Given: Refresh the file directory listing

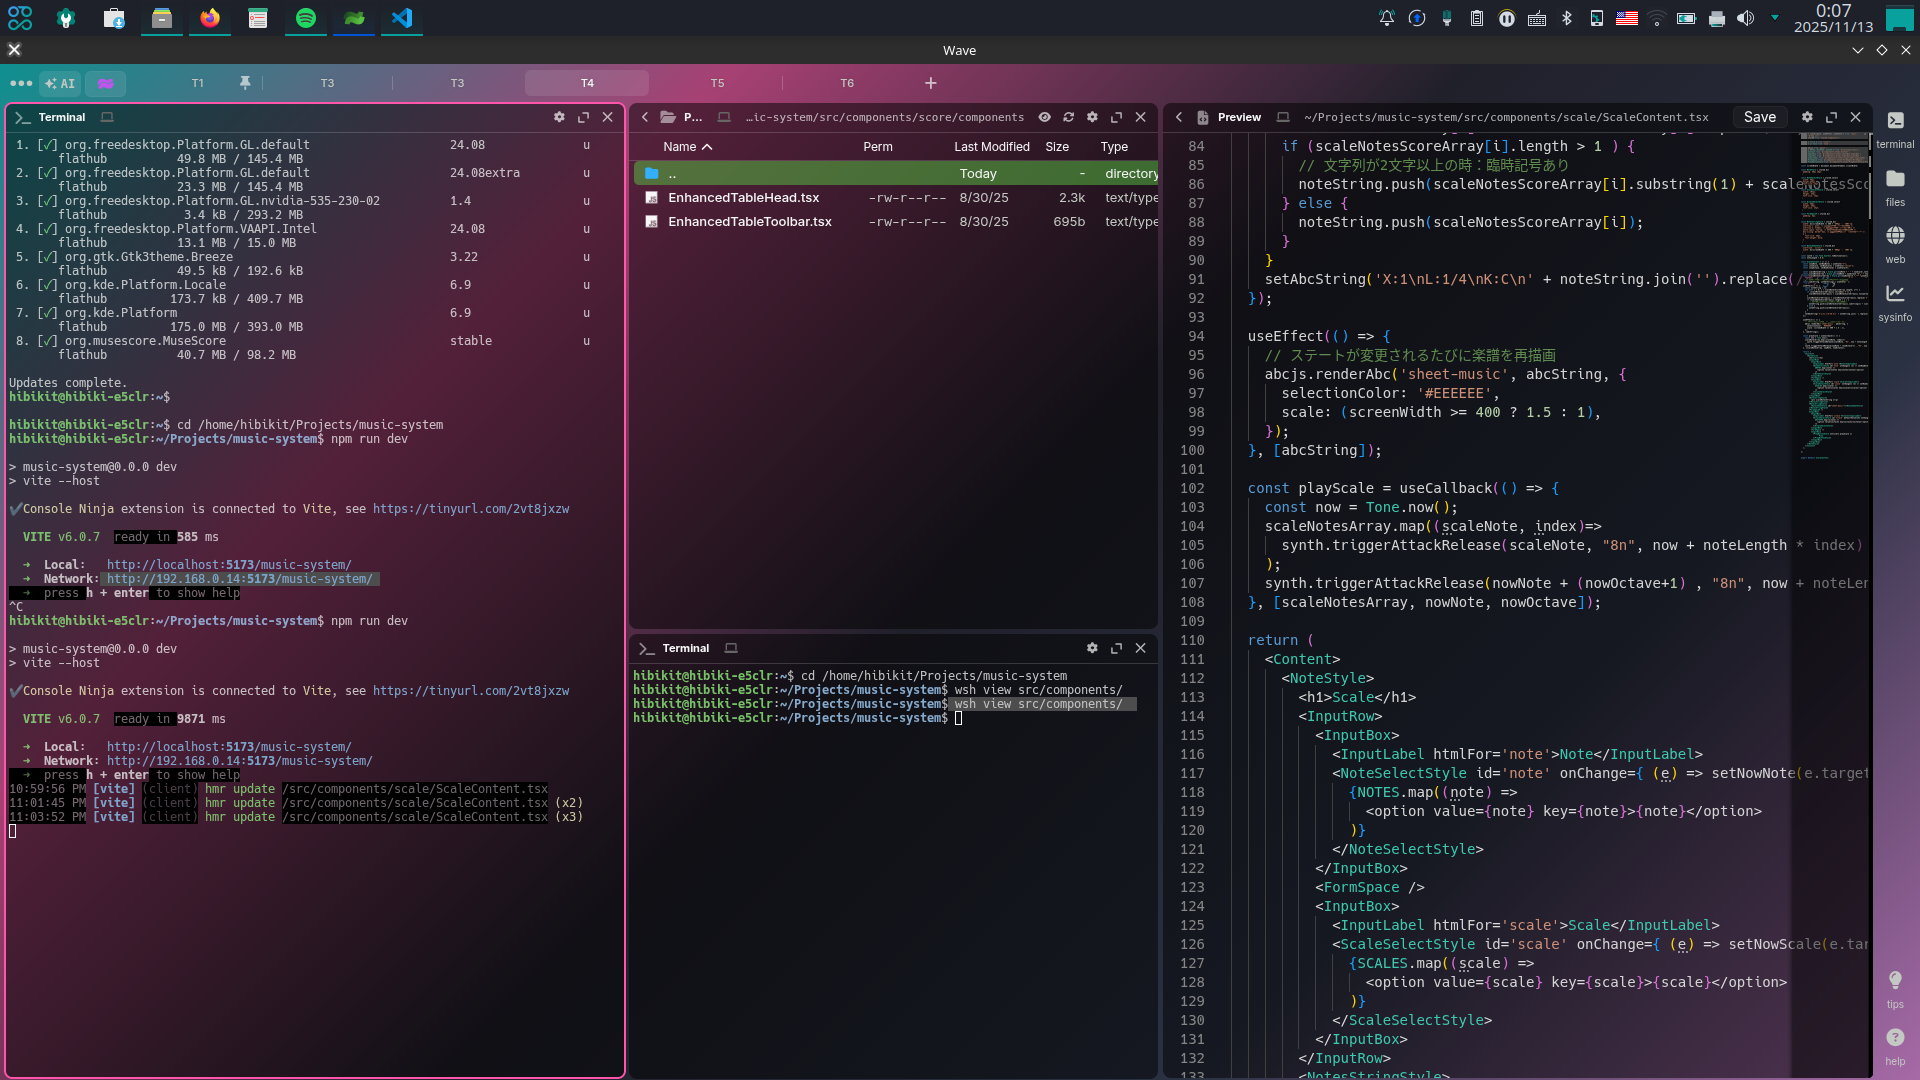Looking at the screenshot, I should click(x=1068, y=117).
